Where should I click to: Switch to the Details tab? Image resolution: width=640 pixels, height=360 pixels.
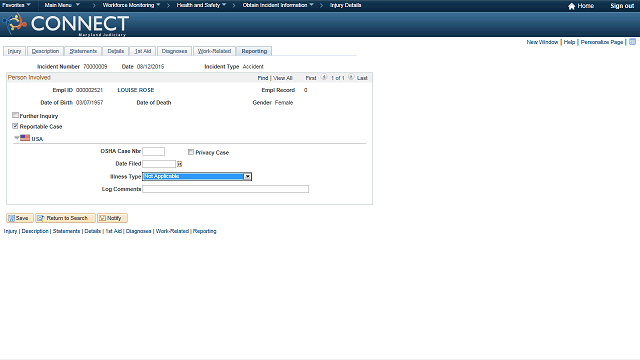tap(116, 51)
